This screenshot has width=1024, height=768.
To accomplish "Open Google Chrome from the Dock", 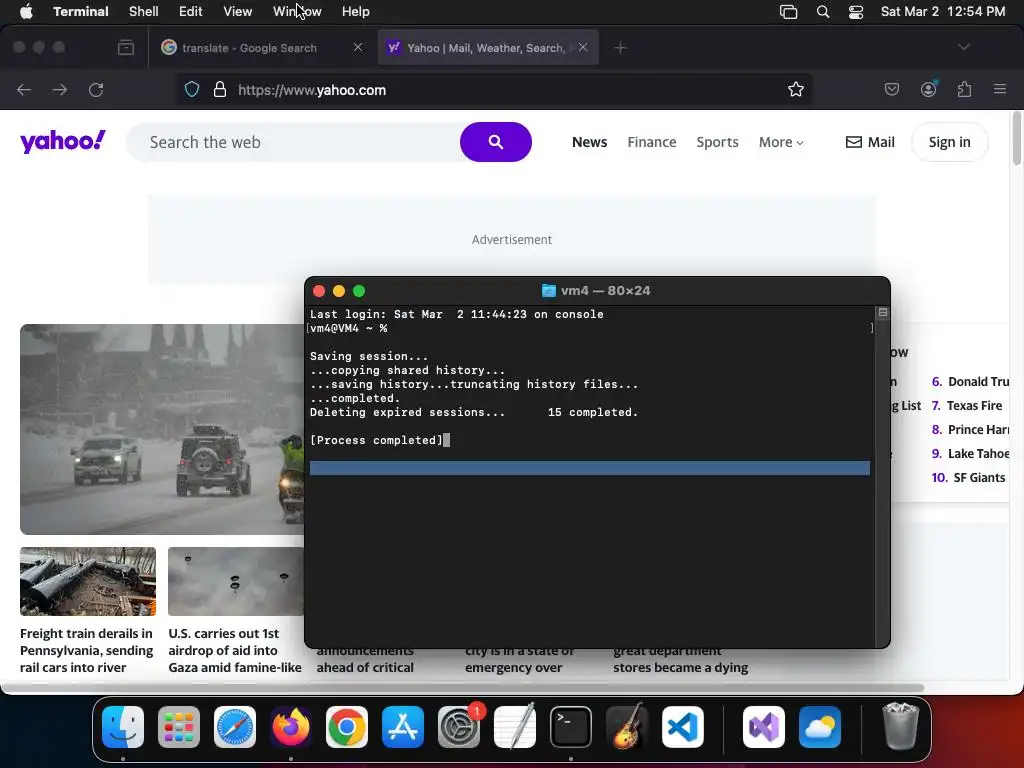I will click(x=347, y=727).
